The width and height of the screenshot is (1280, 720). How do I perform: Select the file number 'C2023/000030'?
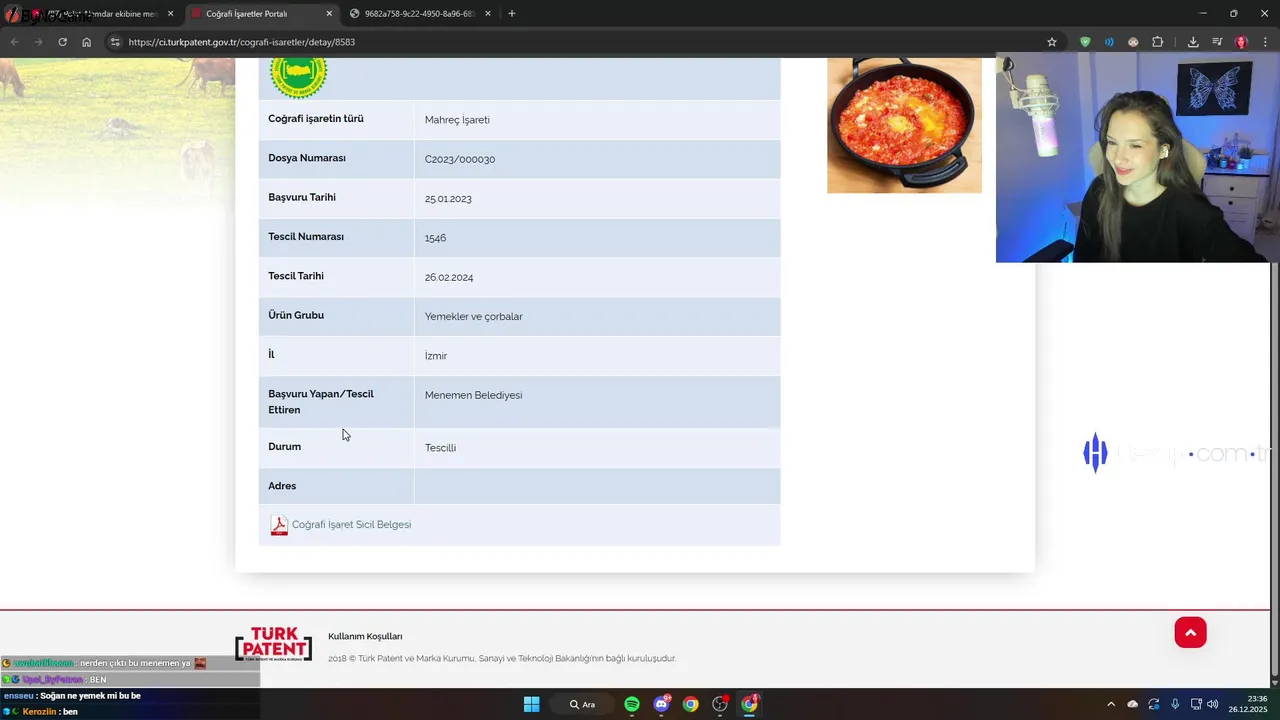tap(460, 159)
